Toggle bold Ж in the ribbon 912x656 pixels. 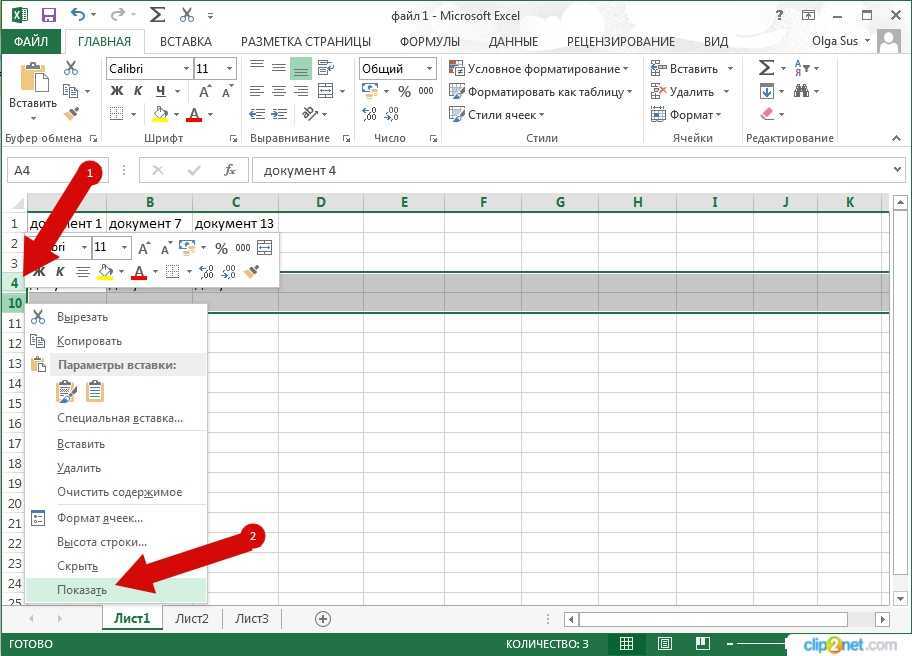116,91
